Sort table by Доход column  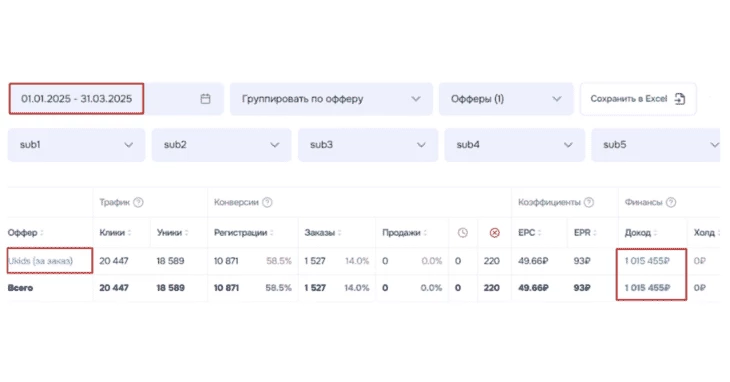641,233
